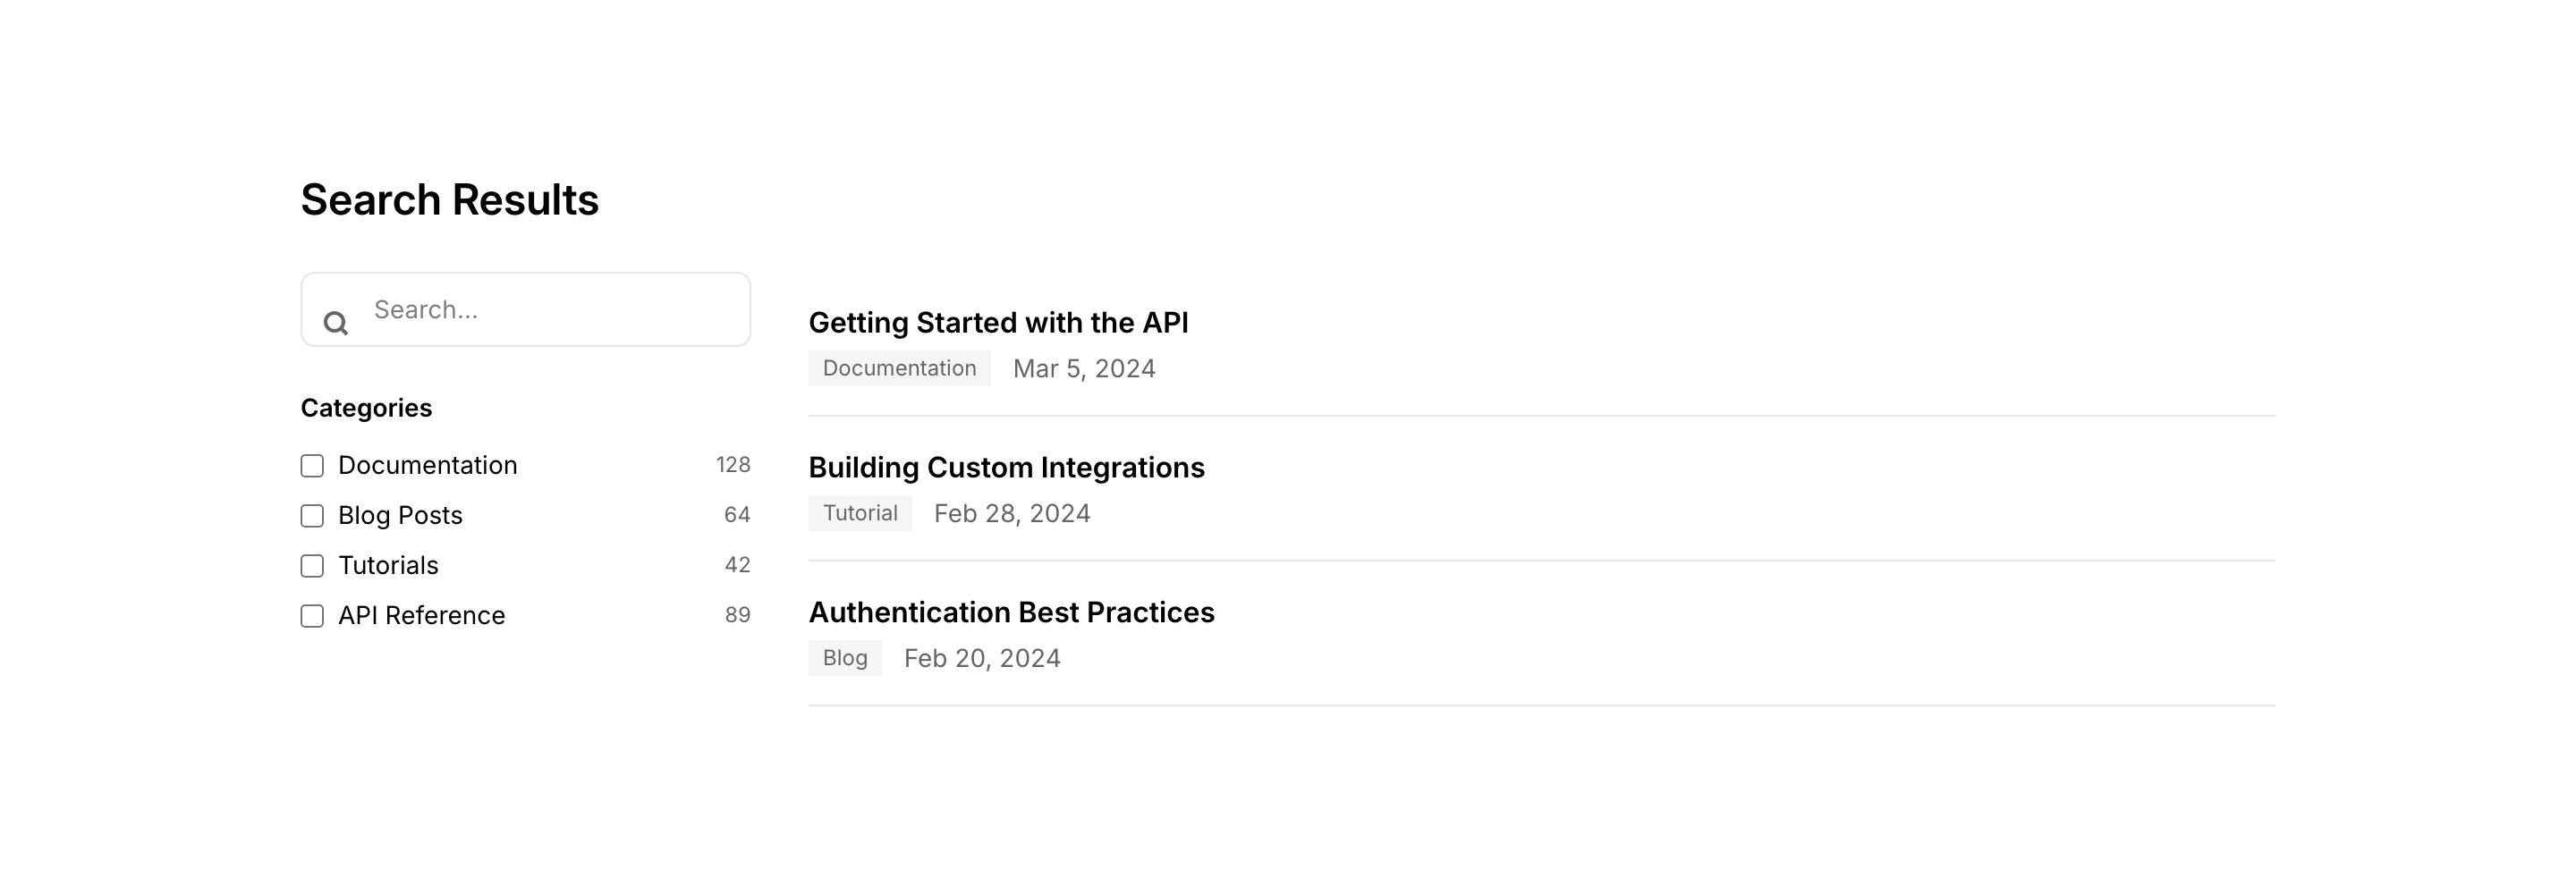The height and width of the screenshot is (878, 2576).
Task: Click the 128 count beside Documentation
Action: tap(733, 465)
